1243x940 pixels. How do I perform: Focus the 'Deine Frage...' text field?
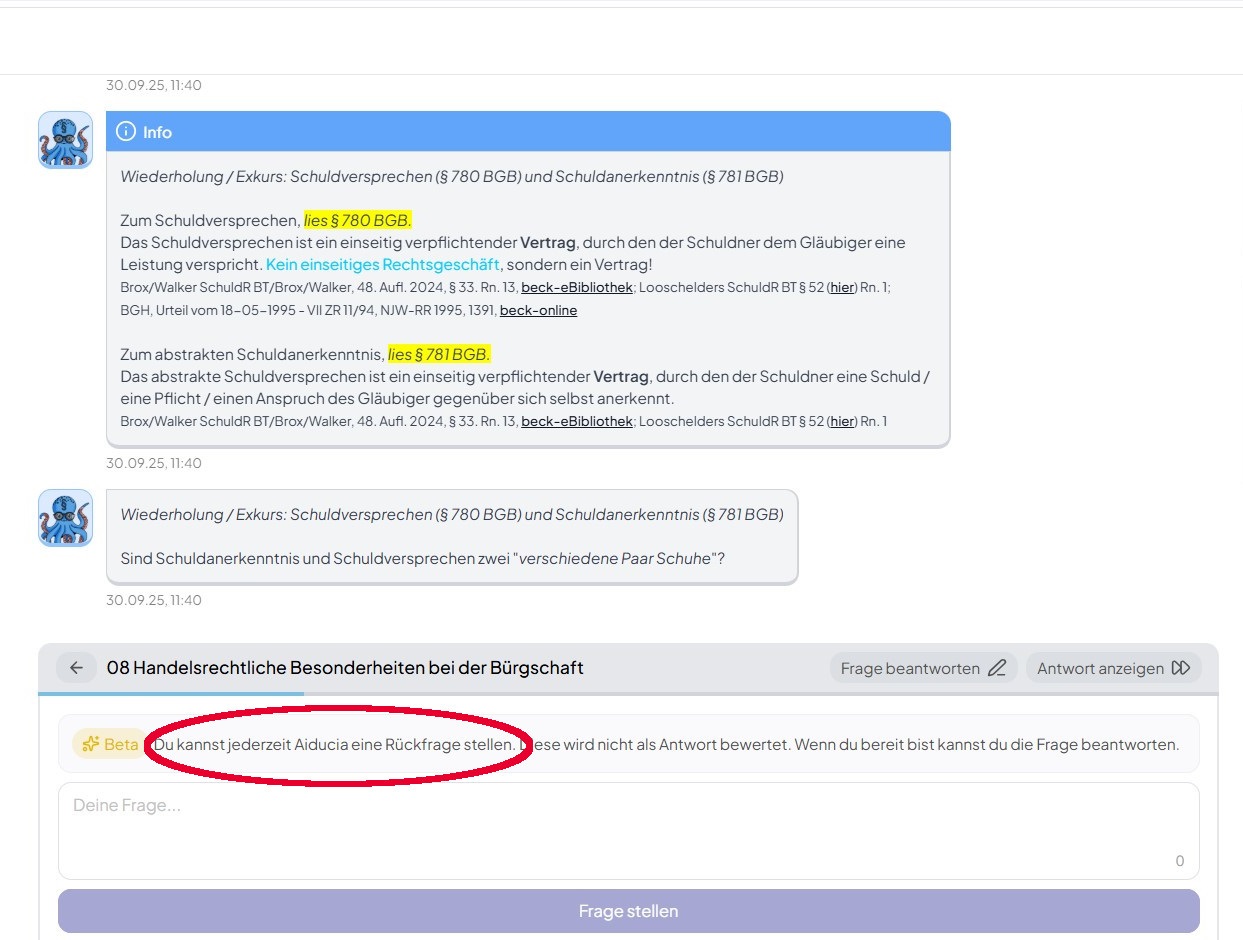tap(628, 830)
